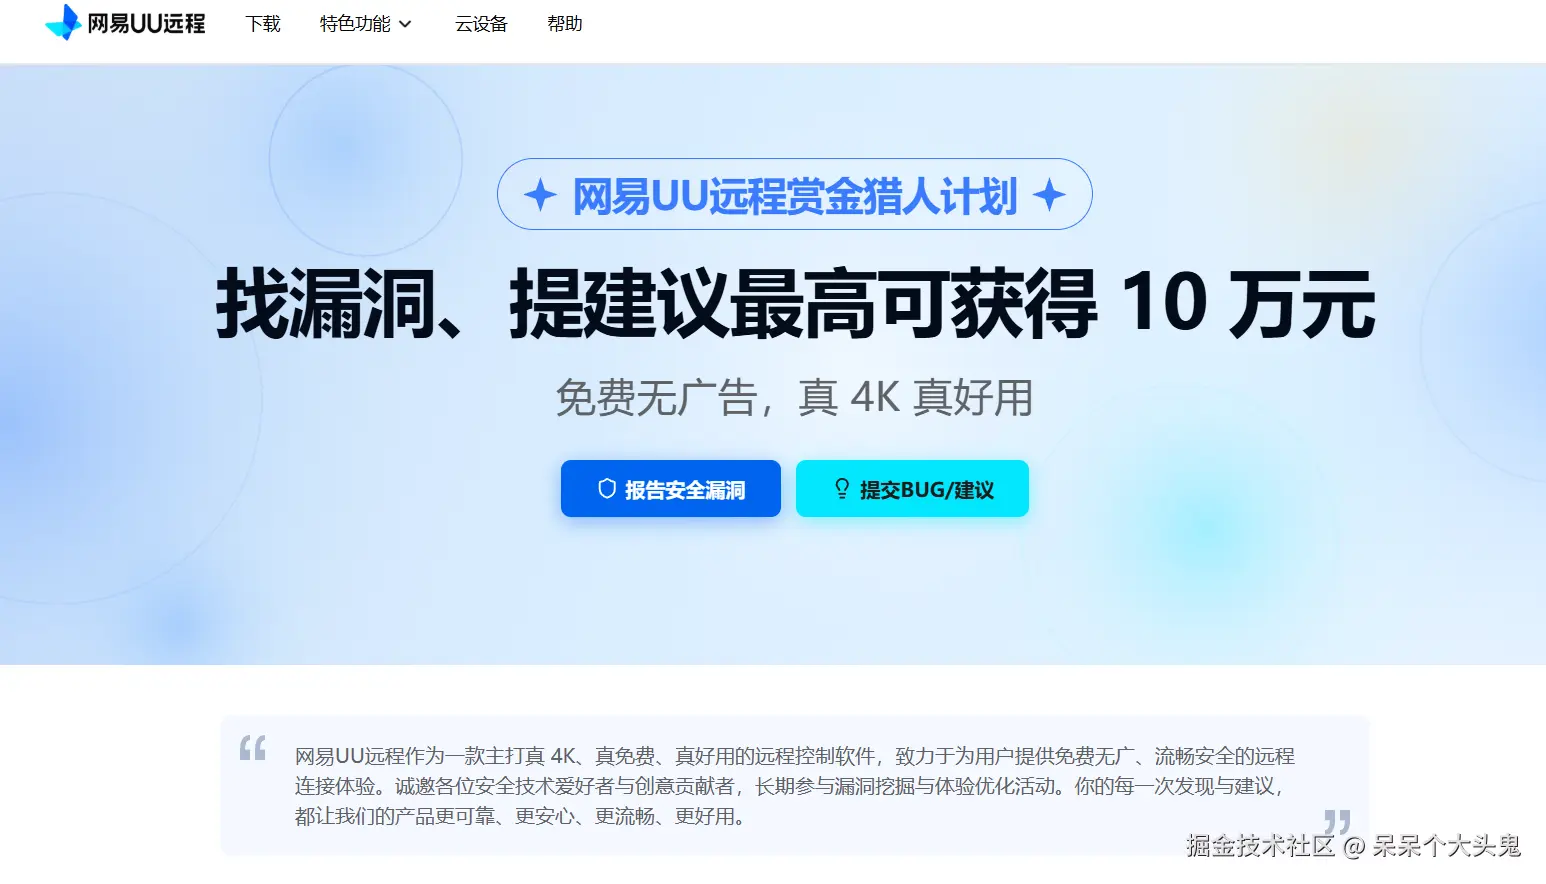The width and height of the screenshot is (1546, 884).
Task: Open the 帮助 navigation link
Action: pos(565,23)
